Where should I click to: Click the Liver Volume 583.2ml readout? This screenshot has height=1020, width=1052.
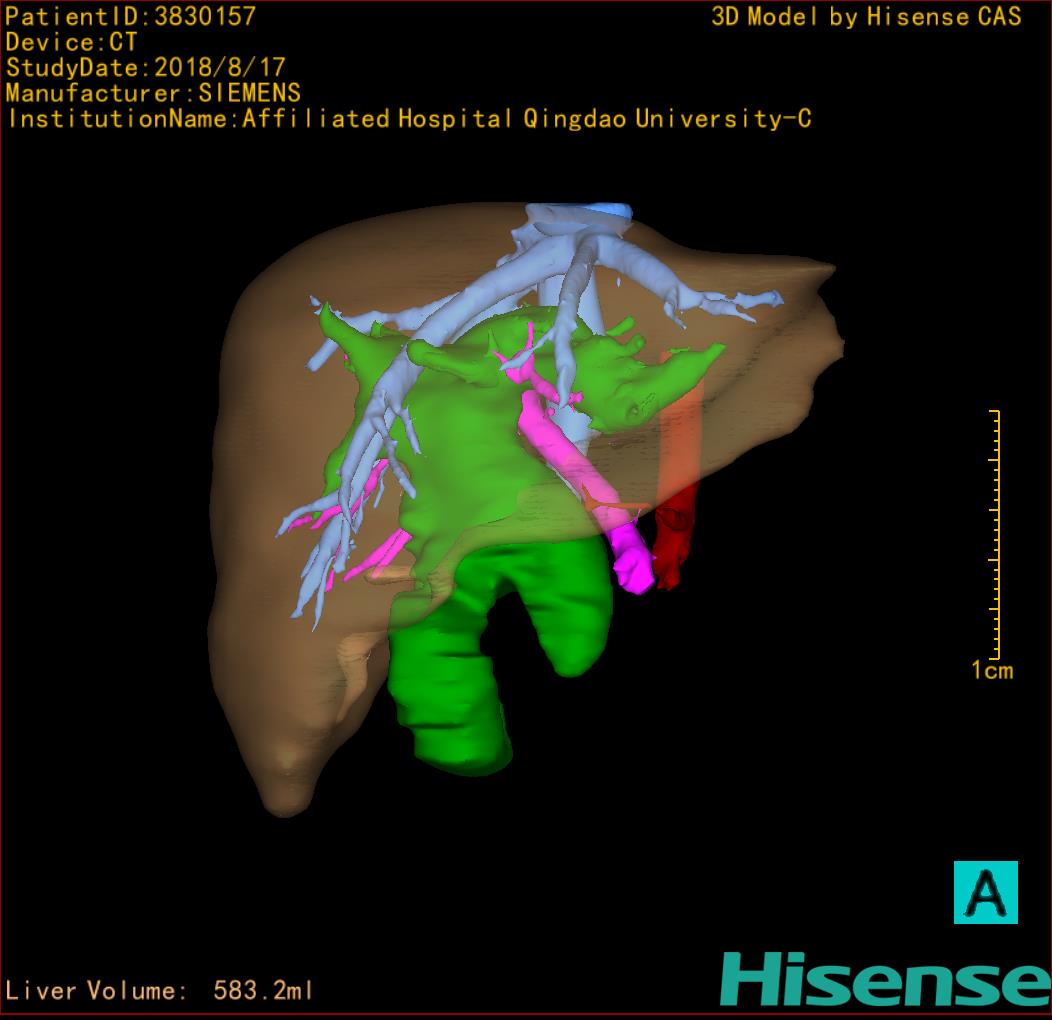[160, 991]
